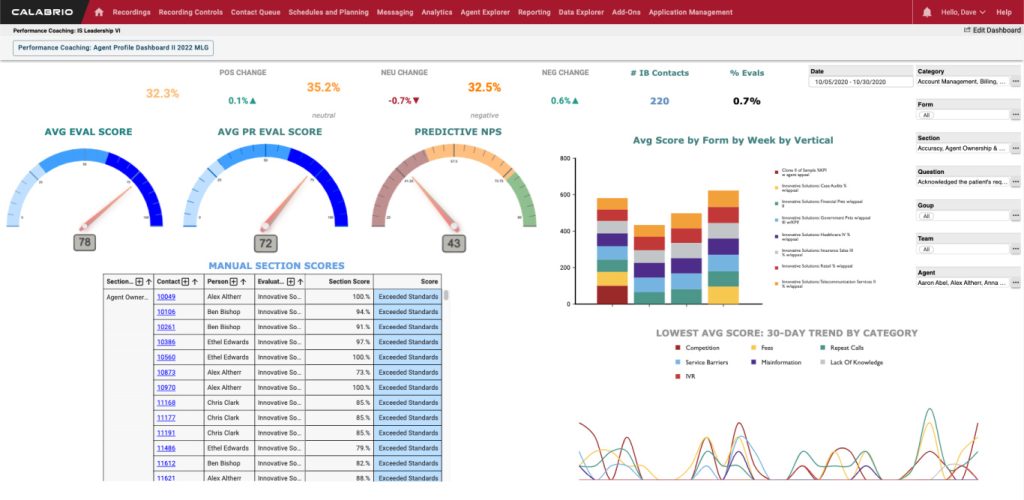Sort Person column with the arrow icon
Image resolution: width=1024 pixels, height=500 pixels.
pos(244,282)
